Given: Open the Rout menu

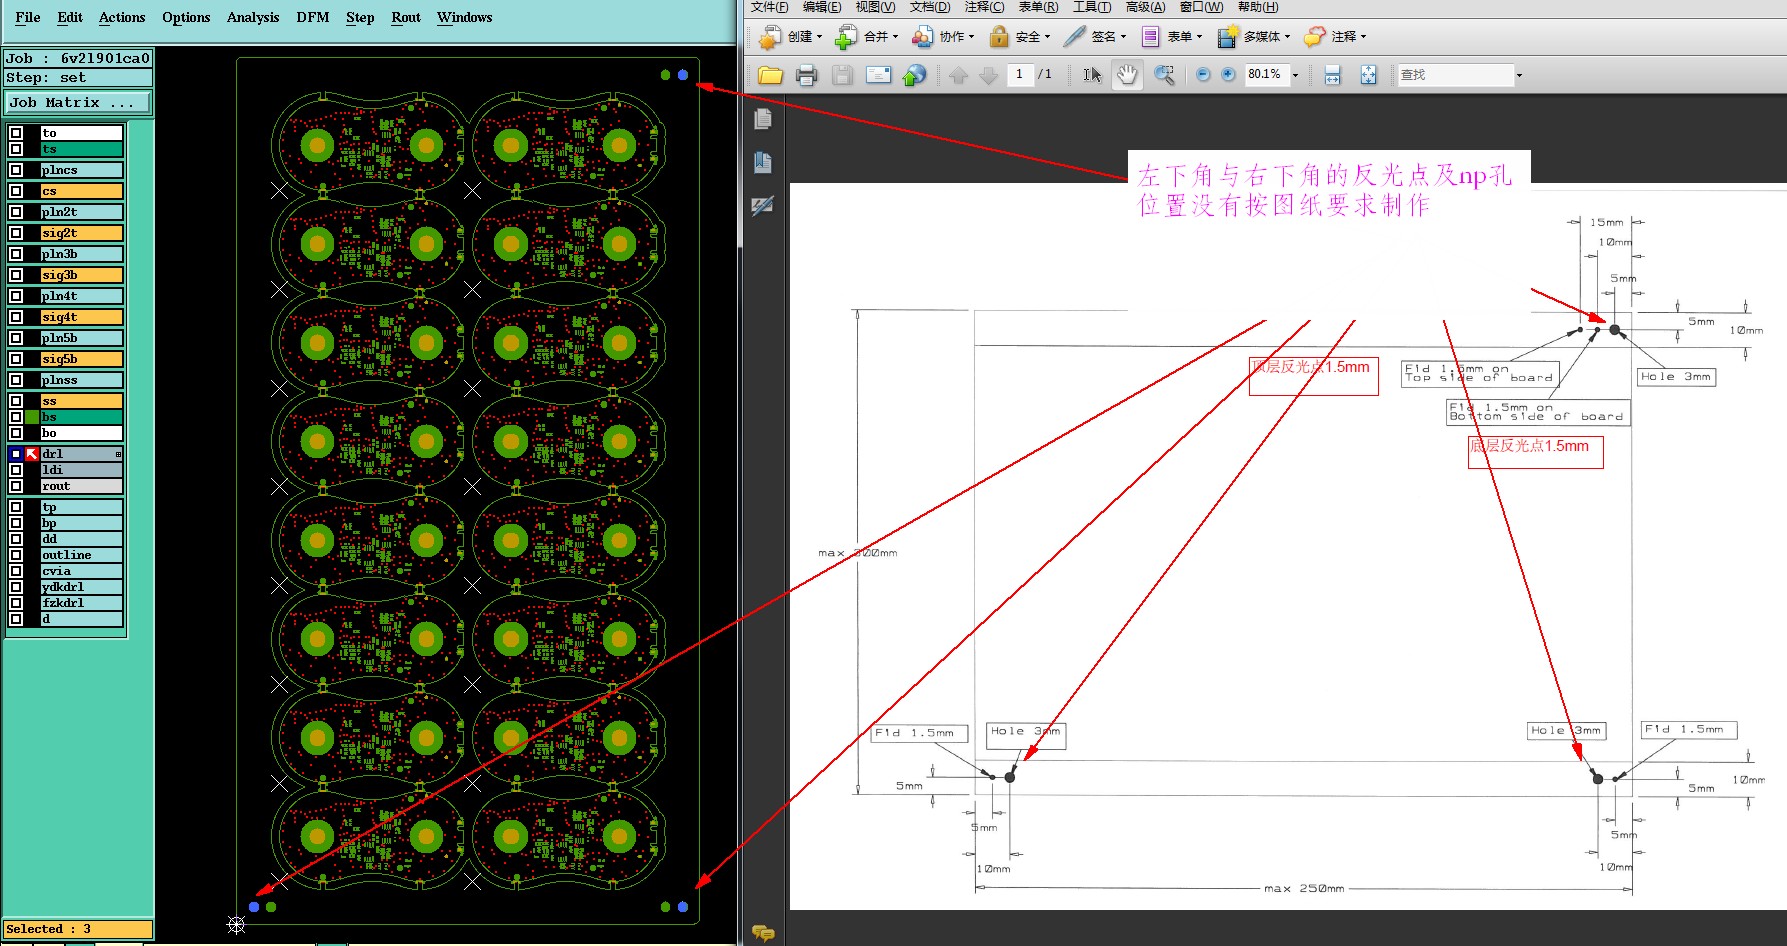Looking at the screenshot, I should click(406, 17).
